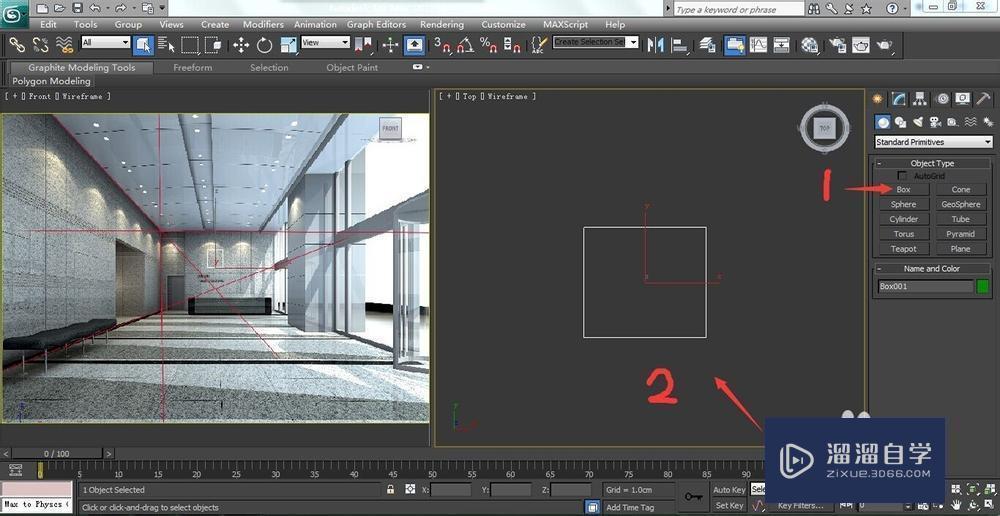Toggle the 3D Snaps button
The height and width of the screenshot is (516, 1000).
click(x=441, y=45)
